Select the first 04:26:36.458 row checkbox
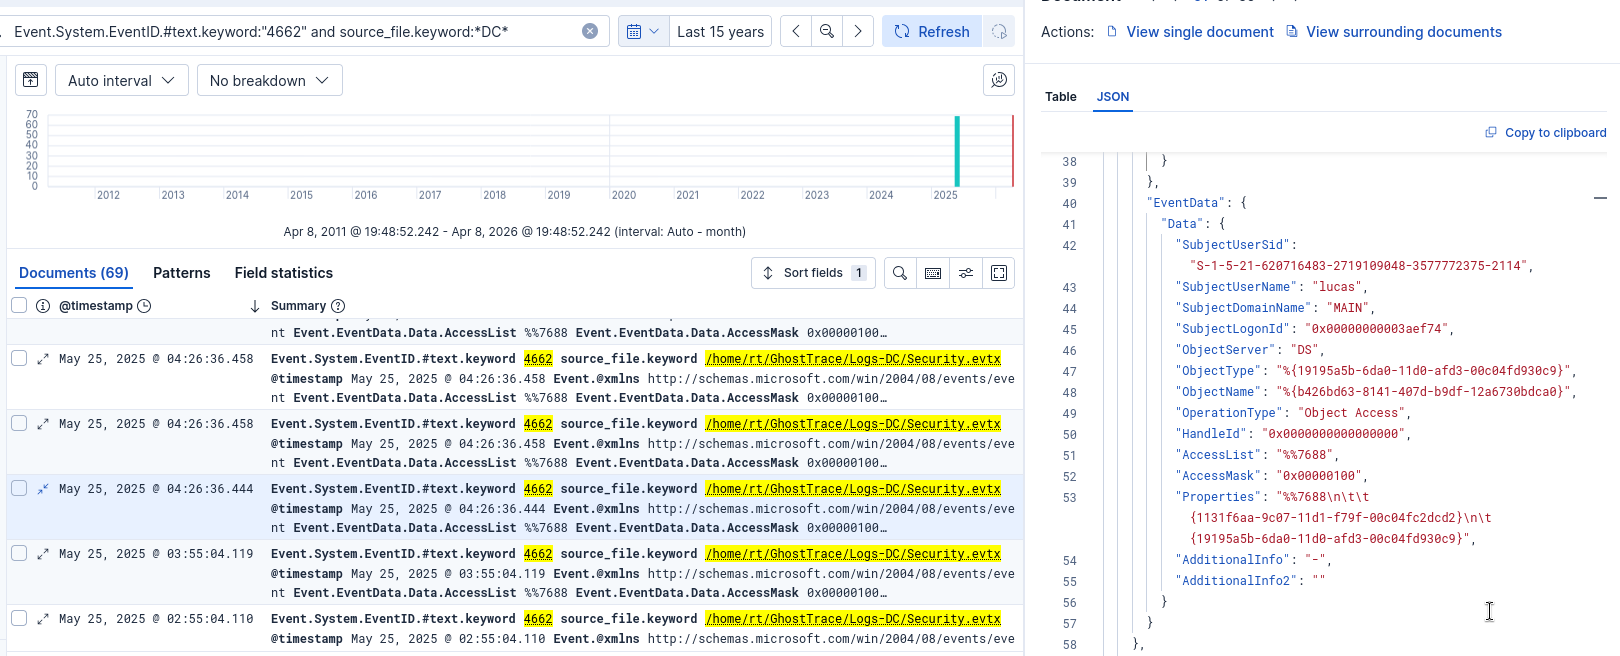The width and height of the screenshot is (1620, 656). pyautogui.click(x=19, y=358)
